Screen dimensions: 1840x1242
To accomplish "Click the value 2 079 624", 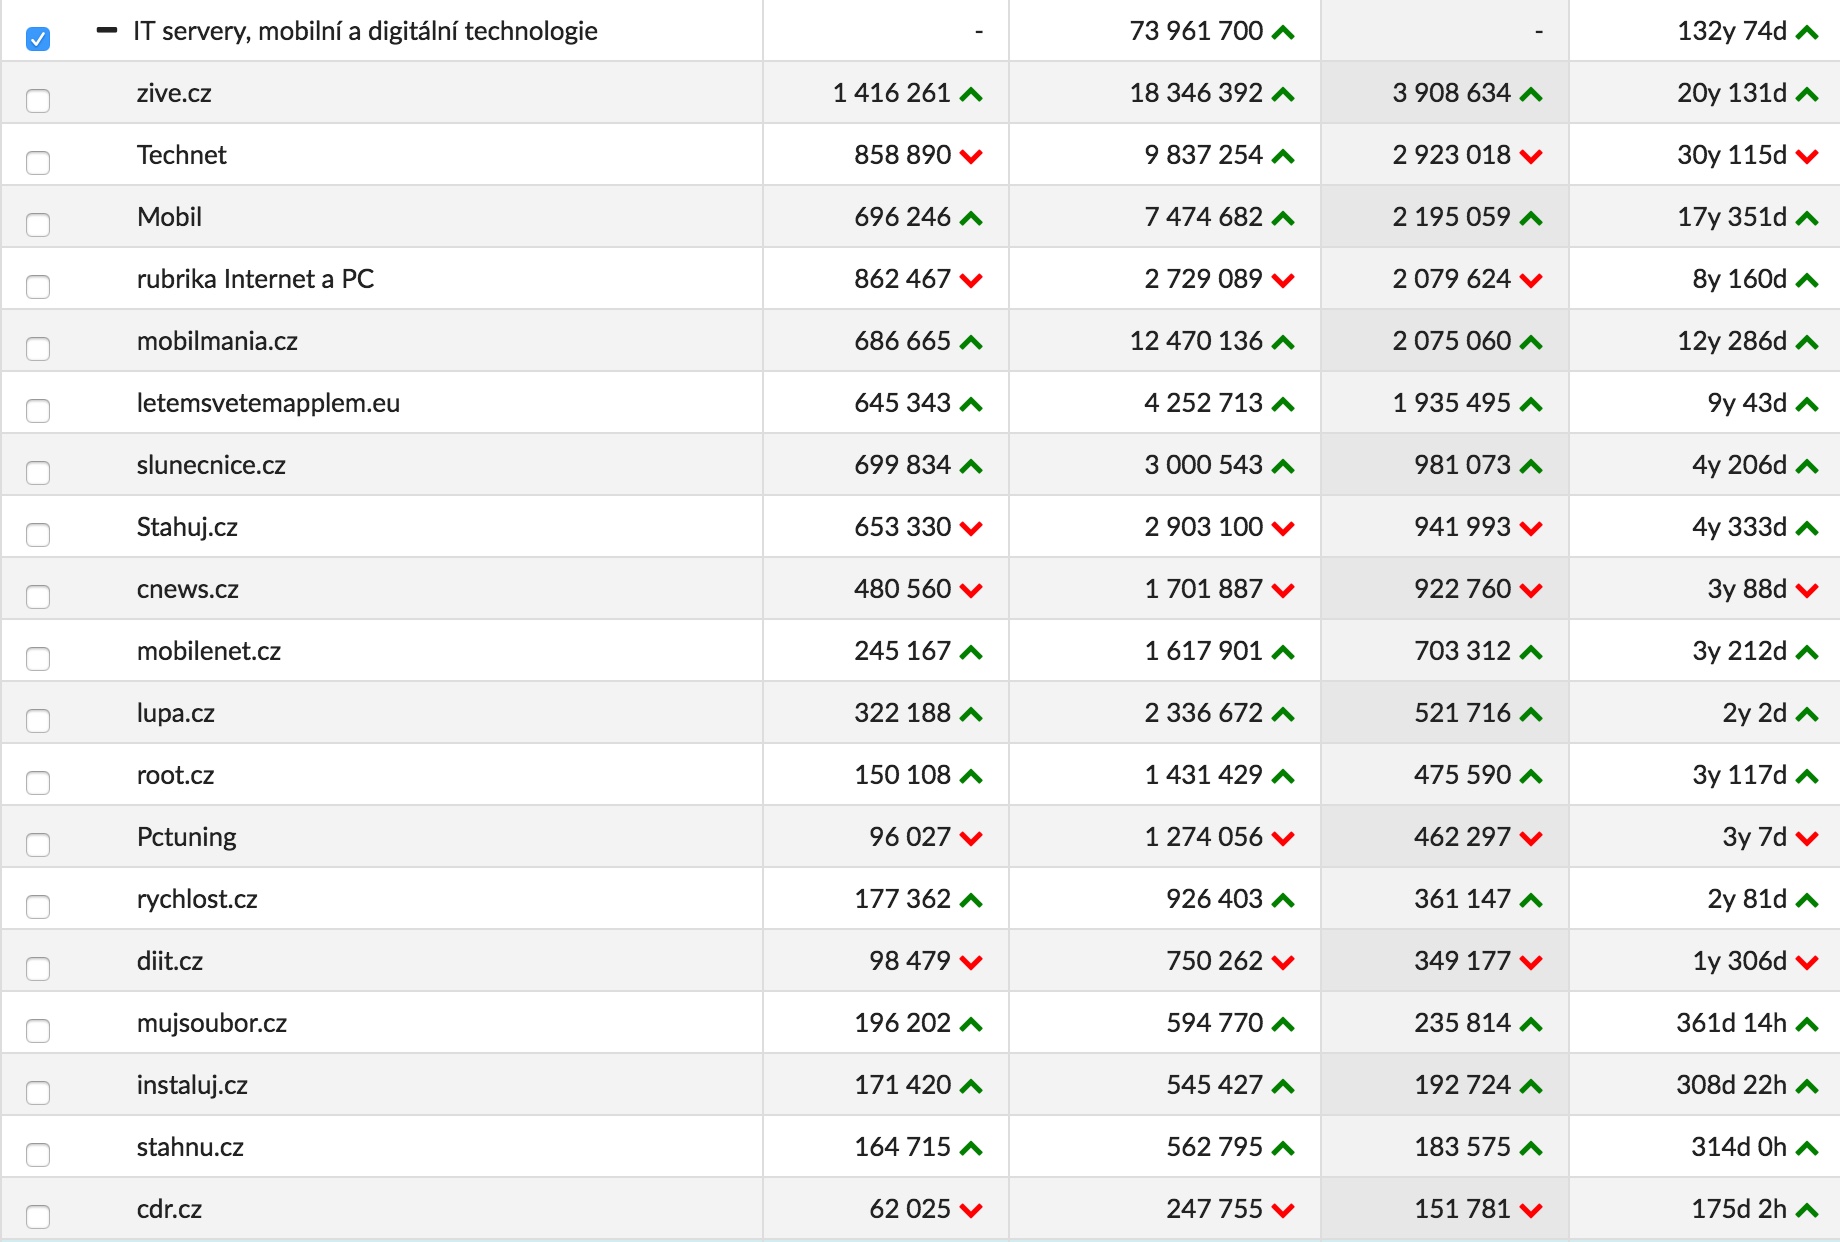I will pyautogui.click(x=1452, y=279).
